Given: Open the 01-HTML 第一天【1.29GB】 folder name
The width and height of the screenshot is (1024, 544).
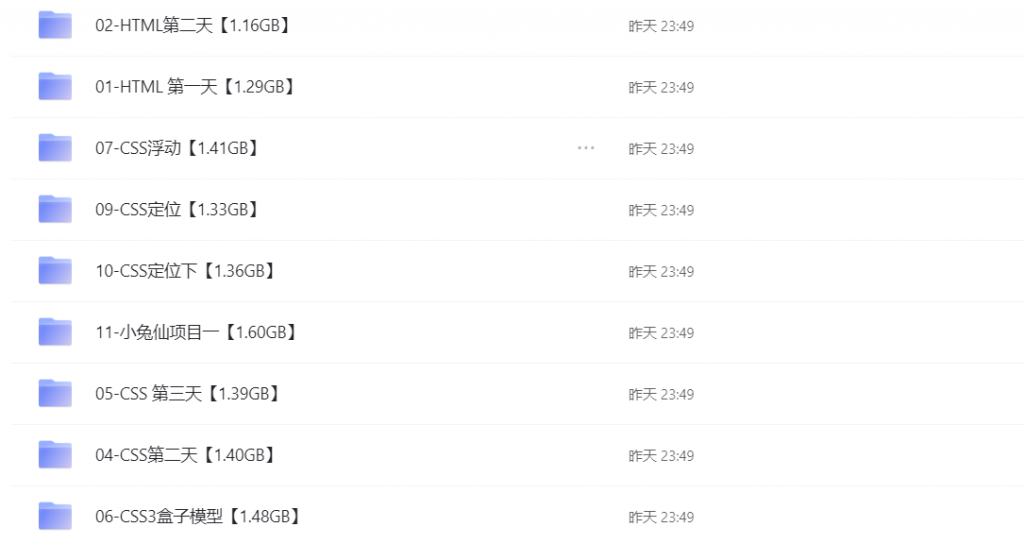Looking at the screenshot, I should [x=196, y=87].
